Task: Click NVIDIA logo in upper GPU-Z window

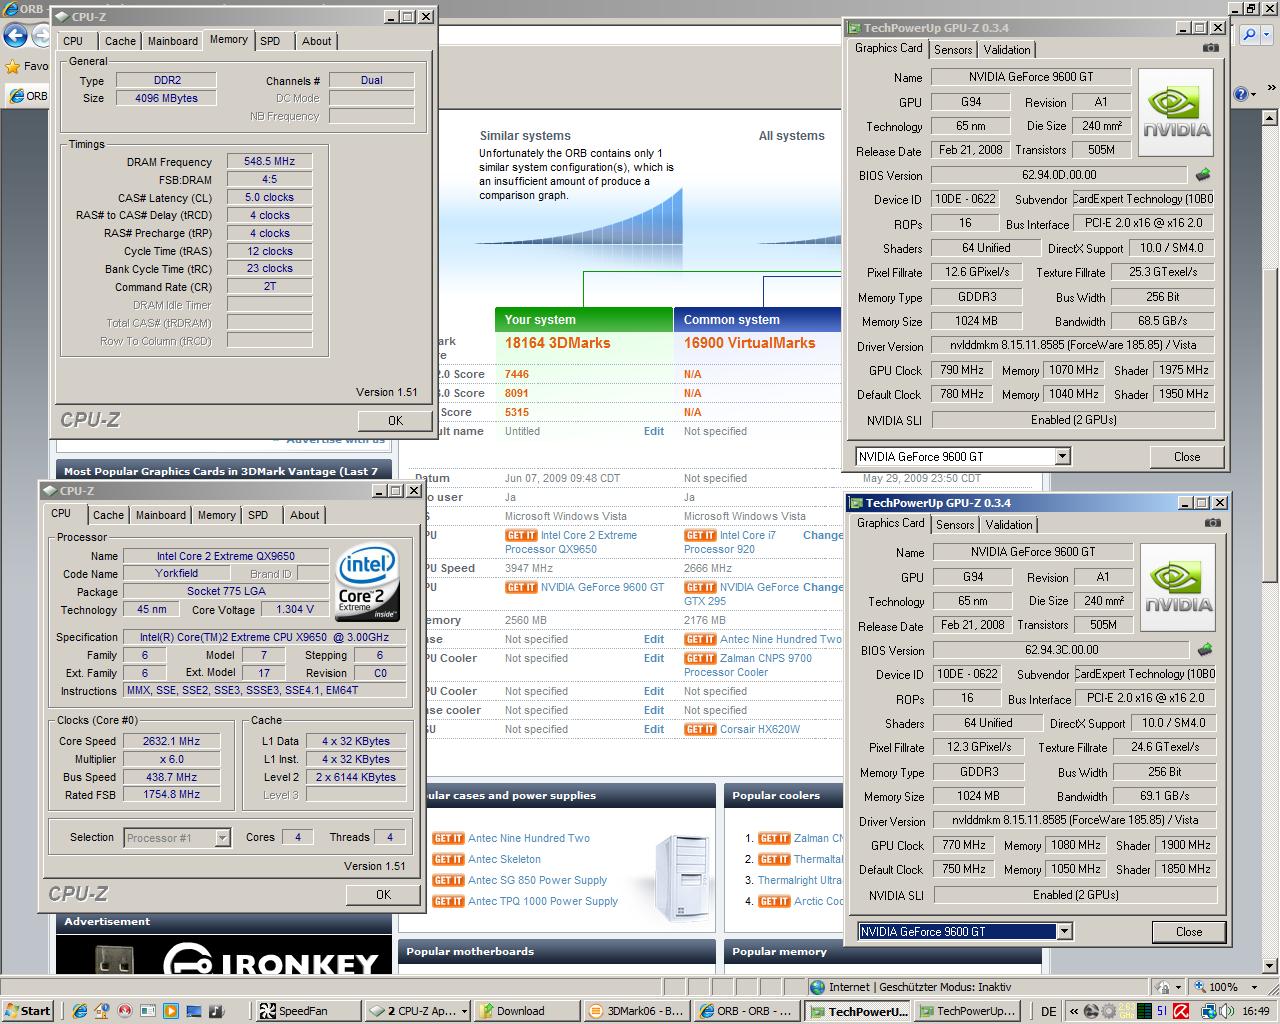Action: click(x=1176, y=113)
